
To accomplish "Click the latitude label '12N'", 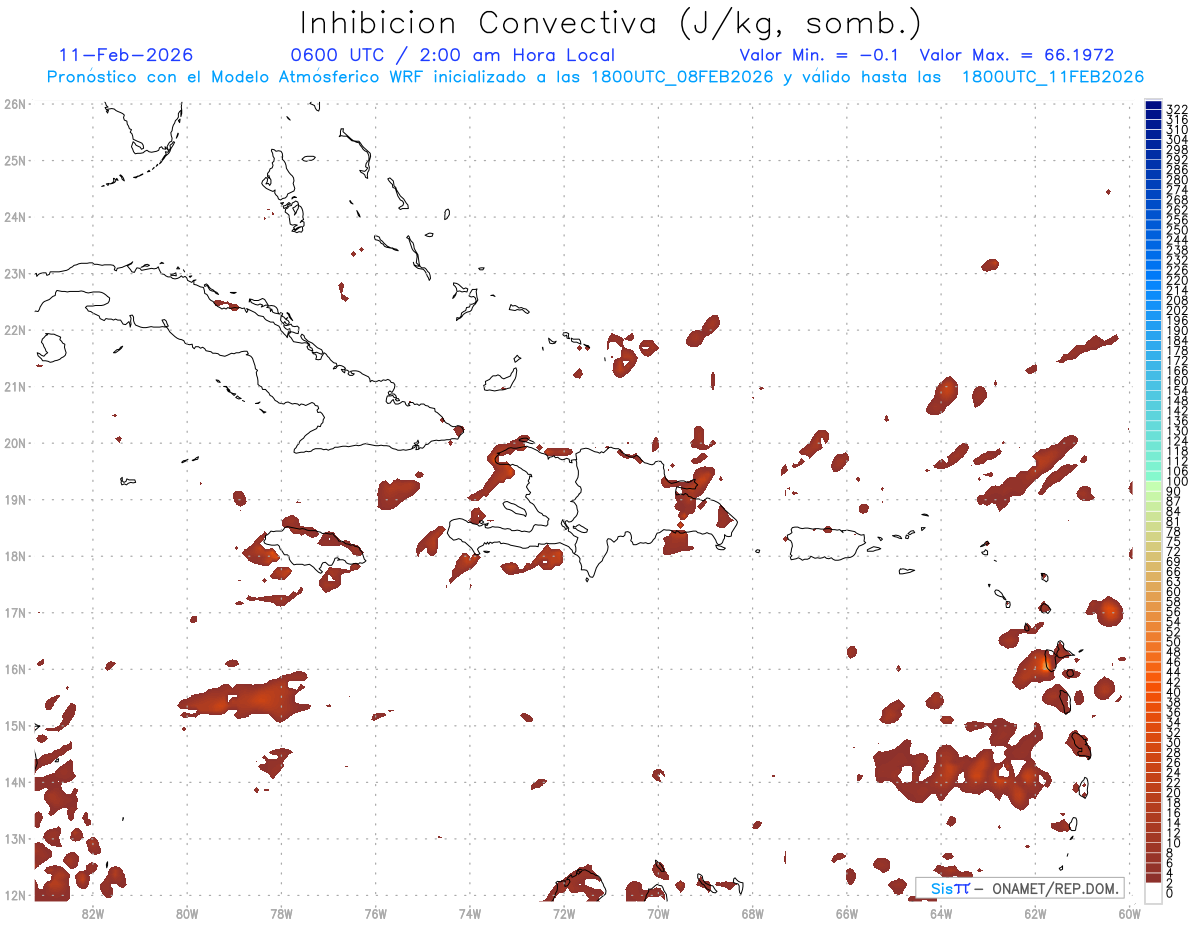I will (15, 894).
